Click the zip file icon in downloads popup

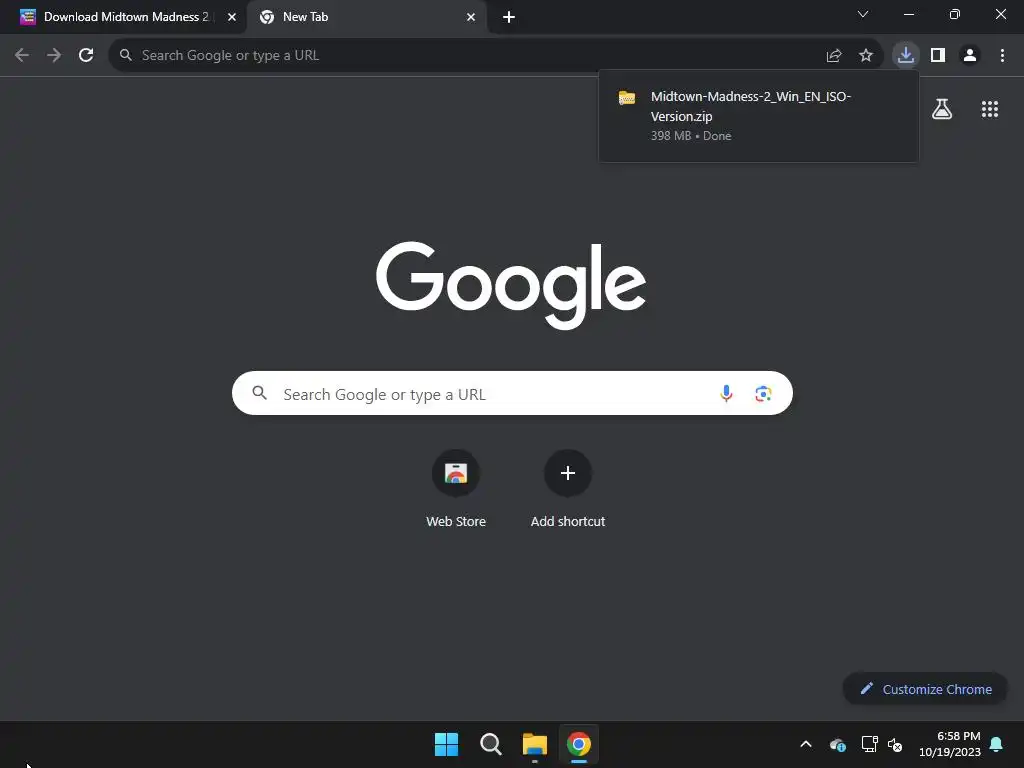click(x=627, y=98)
